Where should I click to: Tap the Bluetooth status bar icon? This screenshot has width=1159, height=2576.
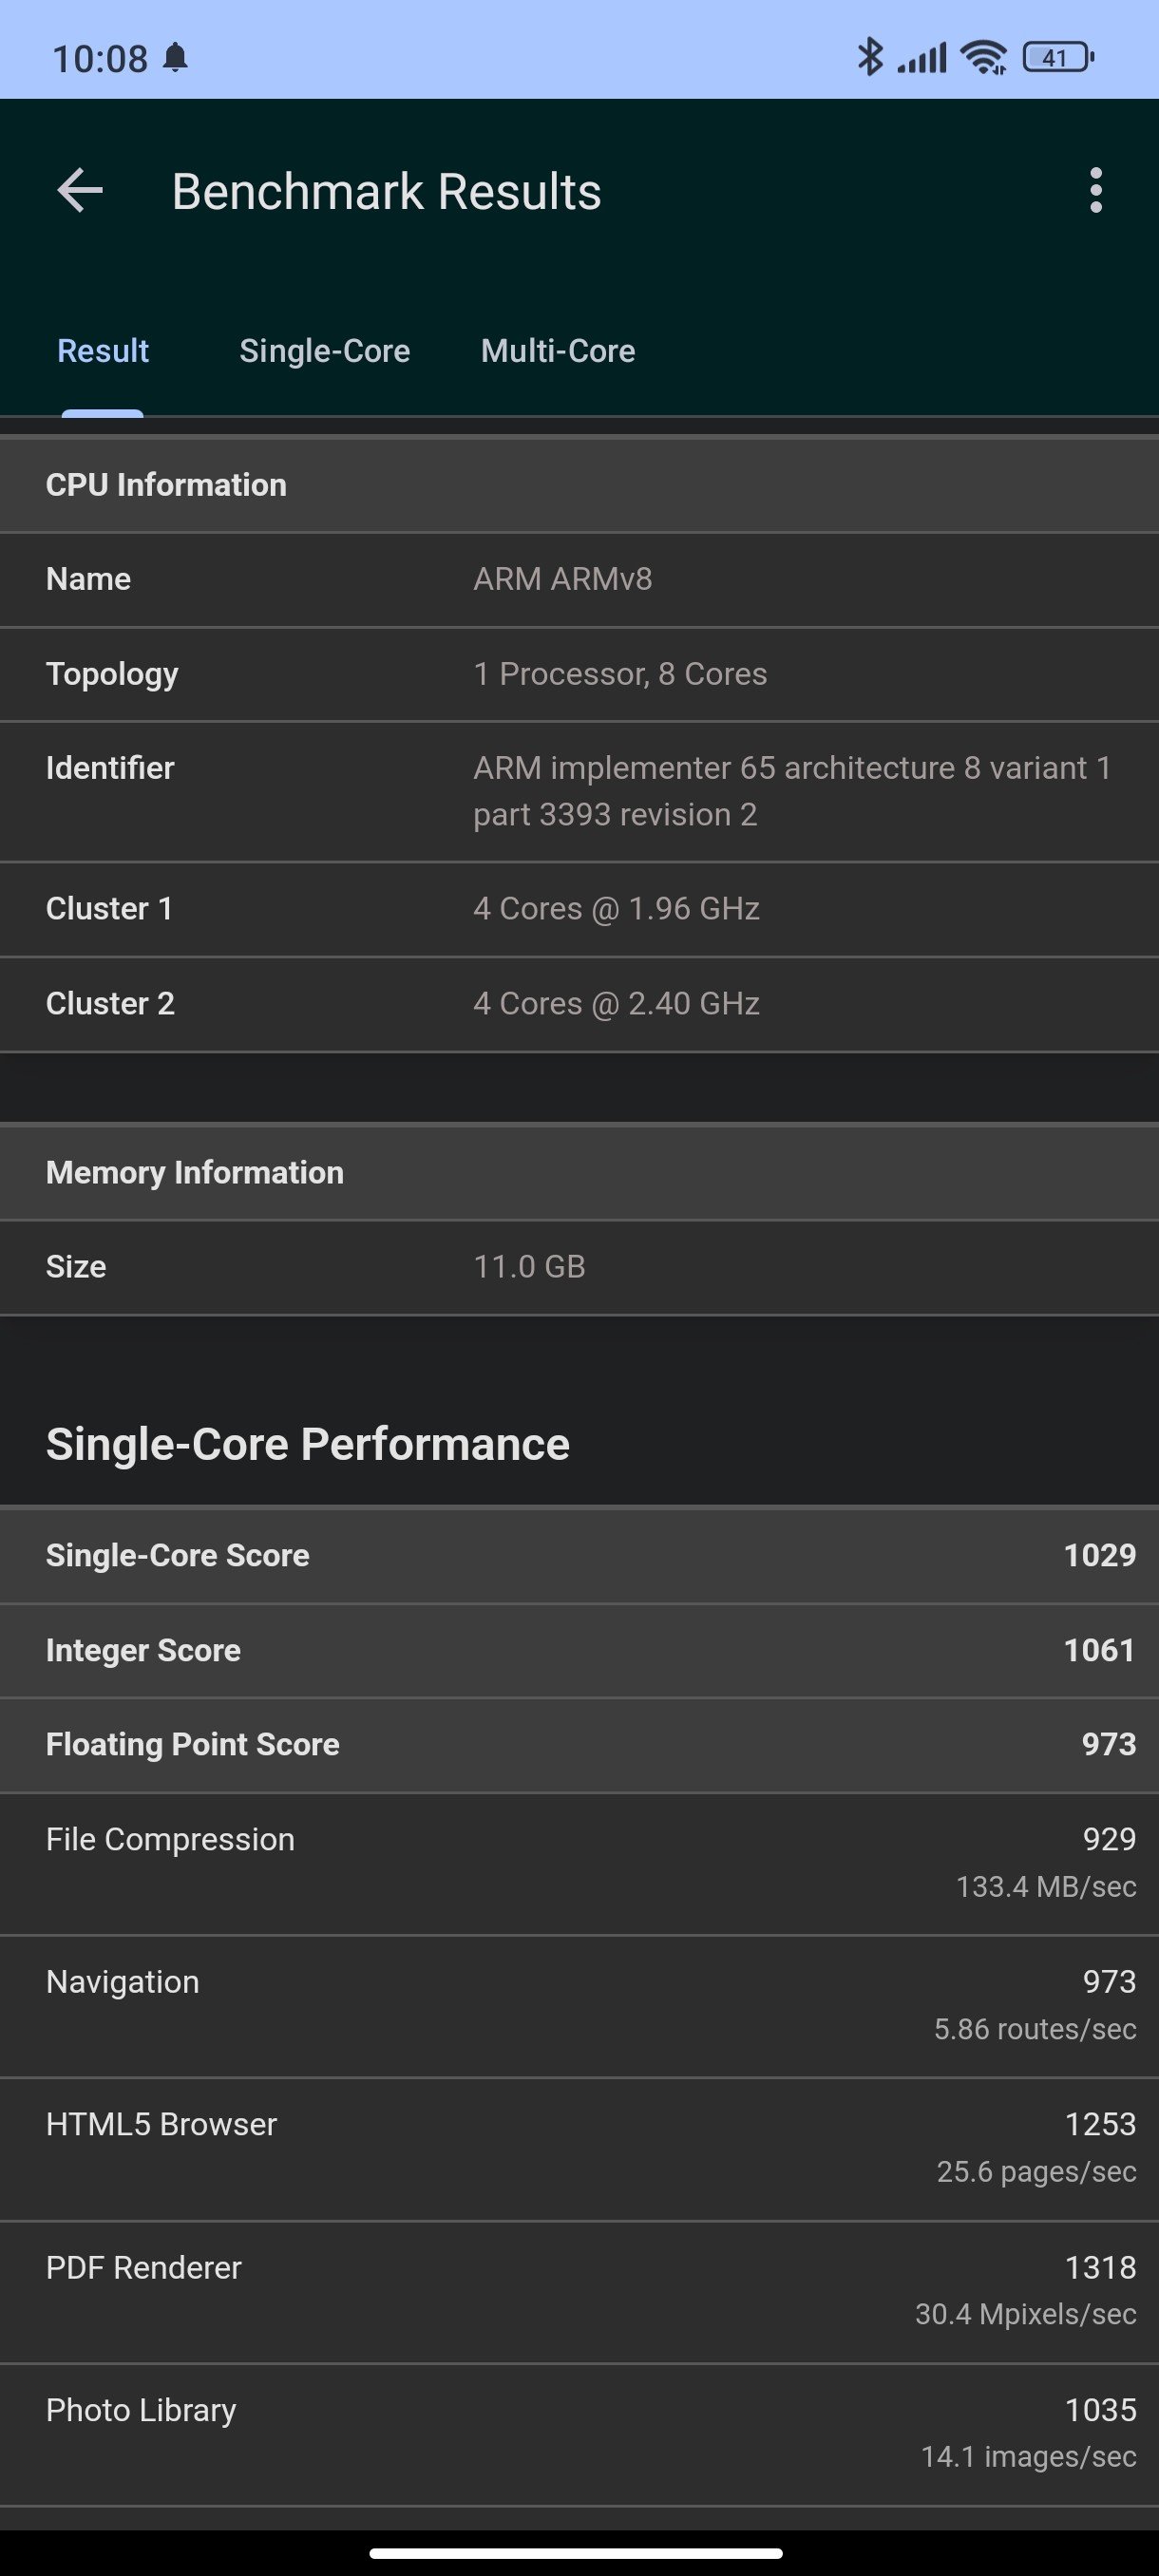point(870,57)
